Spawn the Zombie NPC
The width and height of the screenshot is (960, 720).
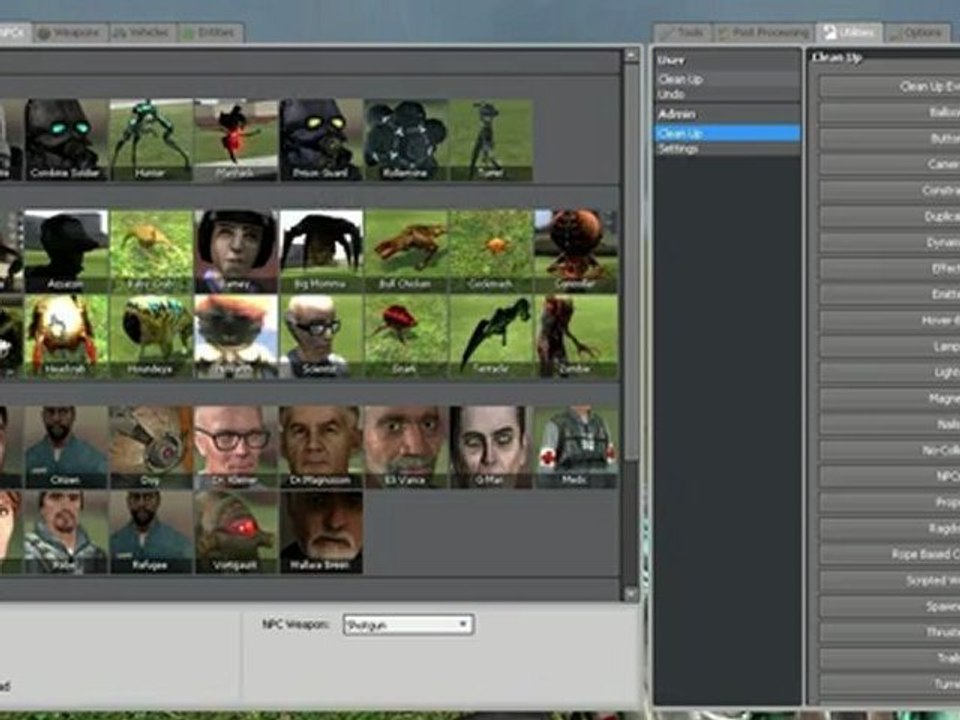point(576,336)
